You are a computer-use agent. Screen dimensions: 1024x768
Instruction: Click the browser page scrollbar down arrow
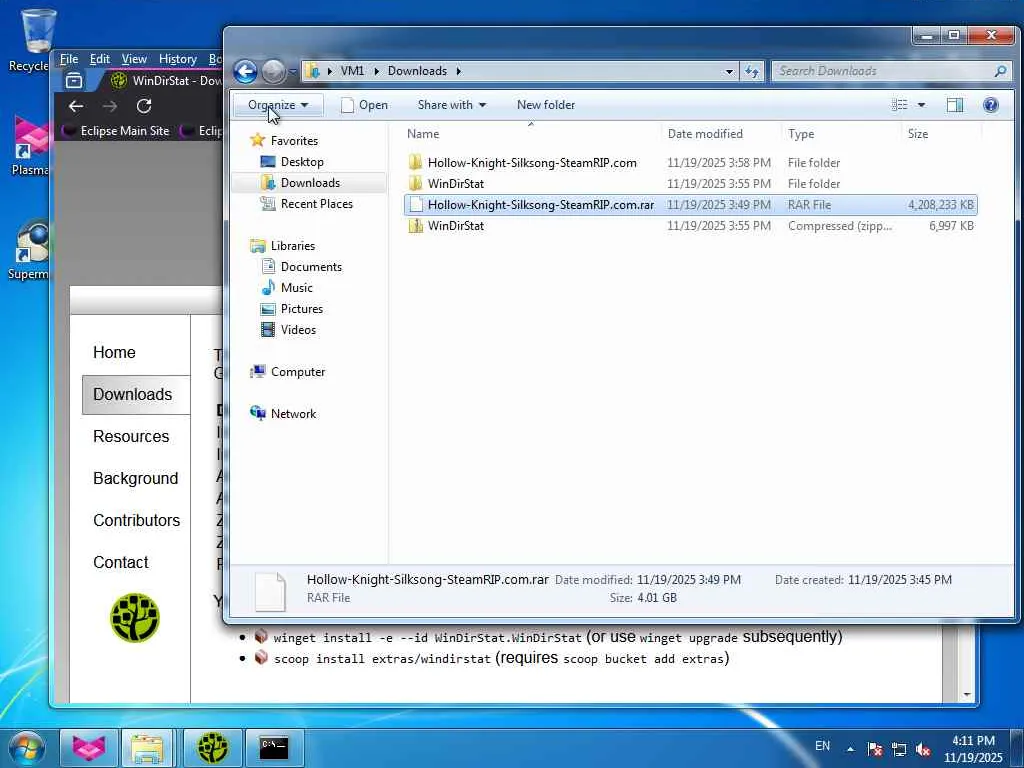pyautogui.click(x=967, y=694)
